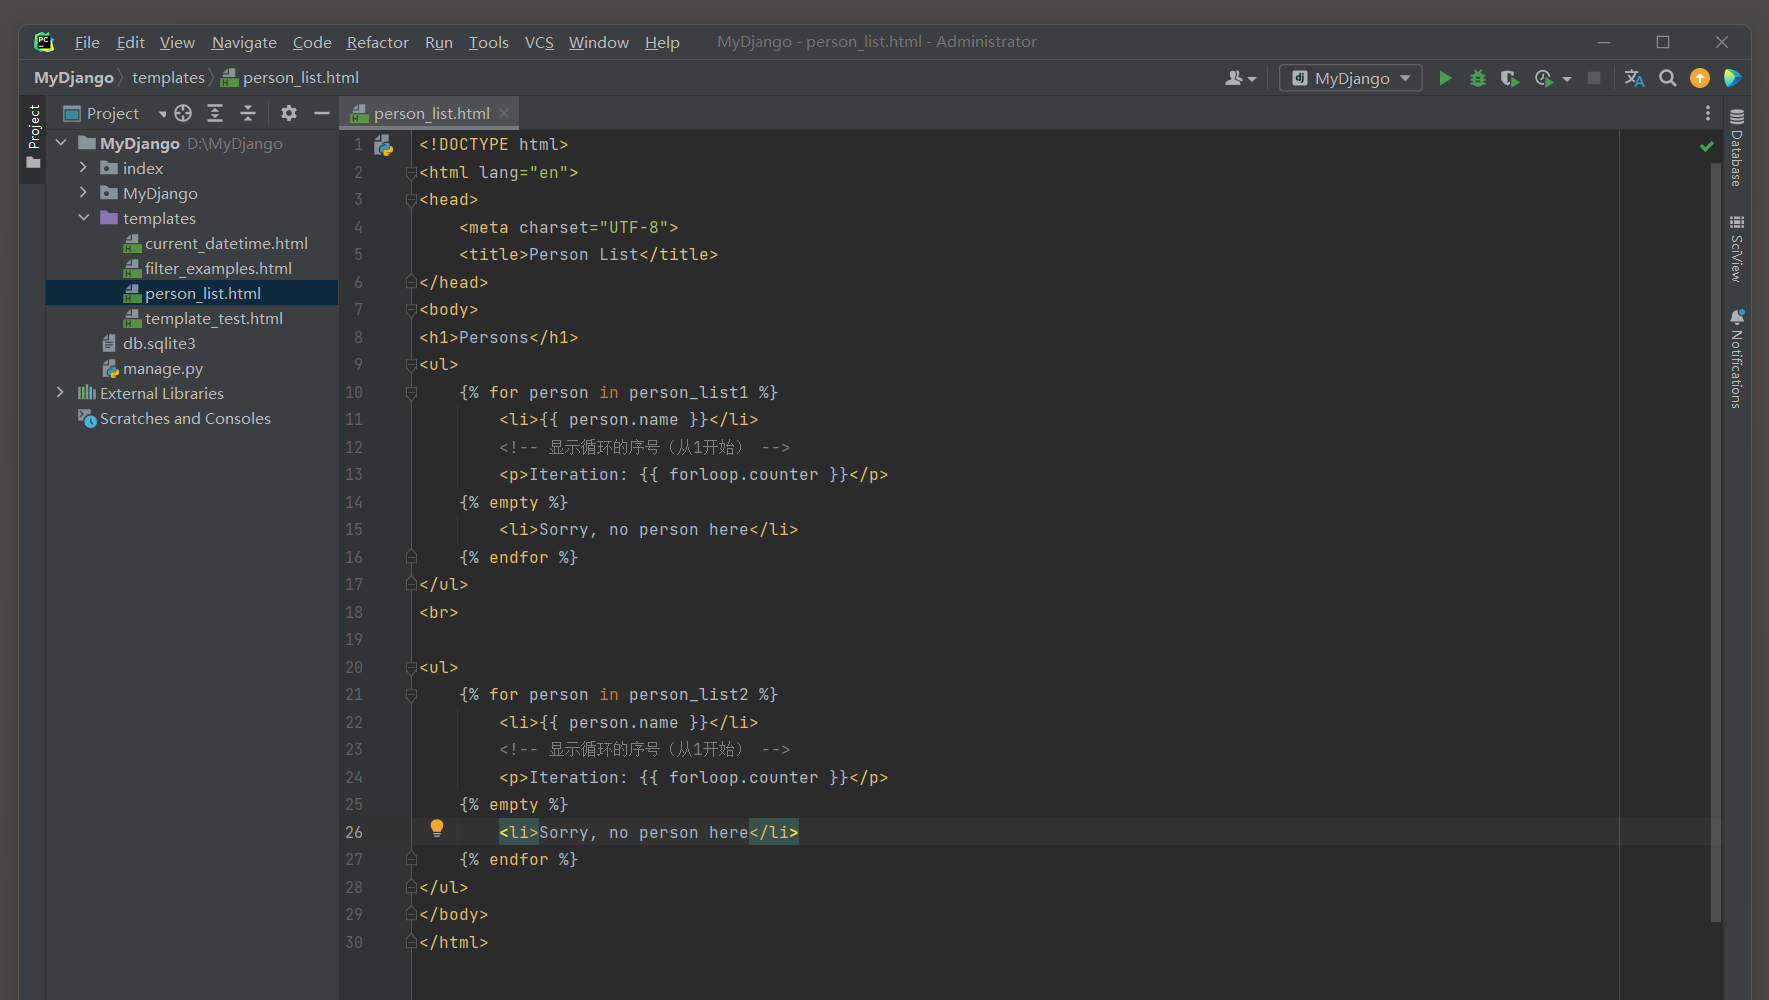Click the green inspection checkmark
This screenshot has width=1769, height=1000.
tap(1707, 146)
